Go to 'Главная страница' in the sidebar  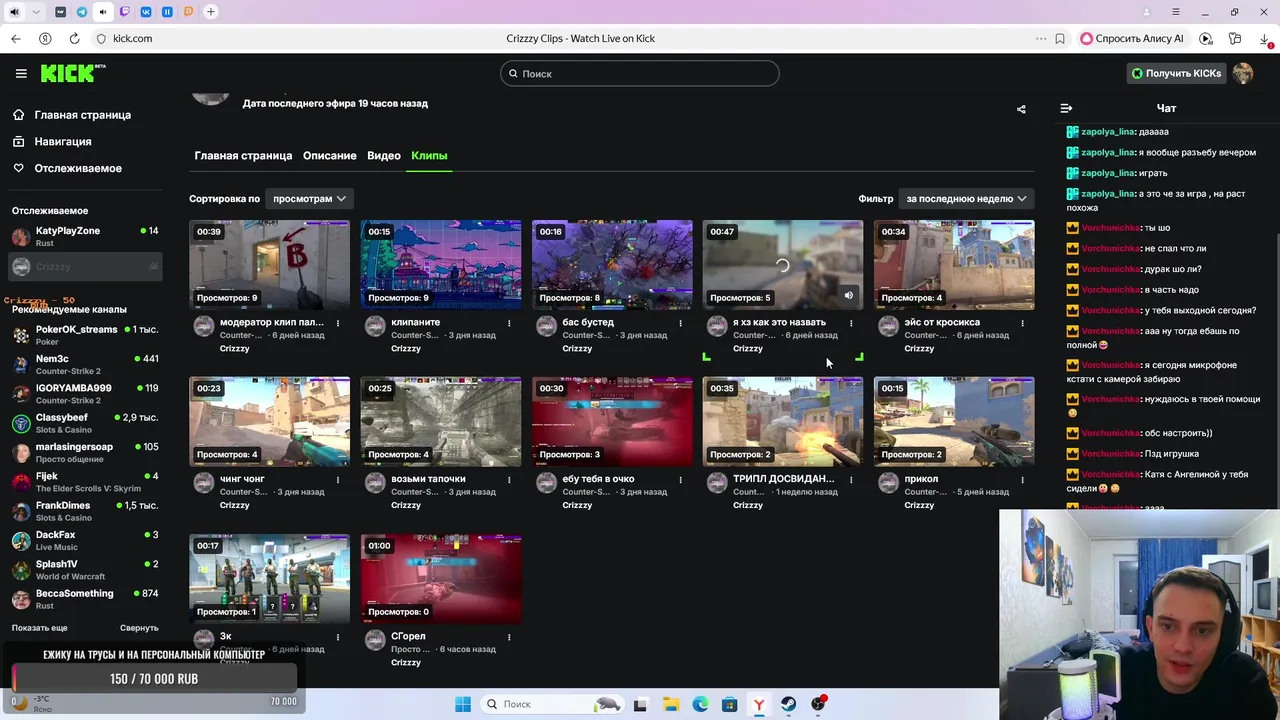[82, 115]
